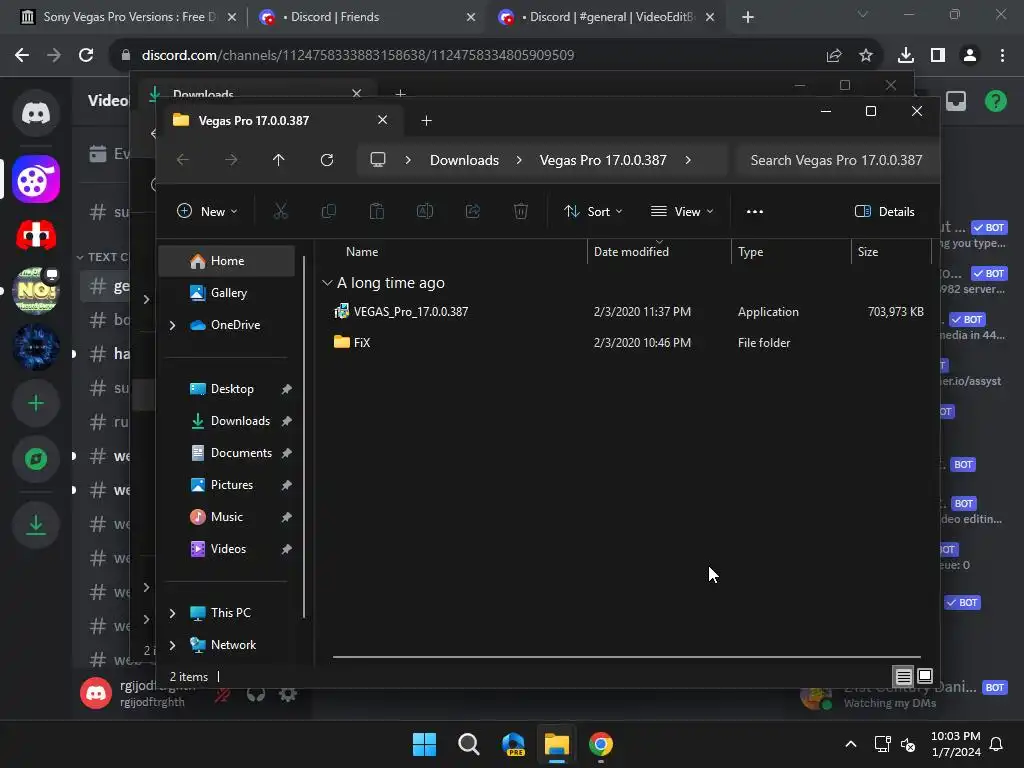Screen dimensions: 1024x768
Task: Click the Rename icon in Explorer toolbar
Action: [x=425, y=211]
